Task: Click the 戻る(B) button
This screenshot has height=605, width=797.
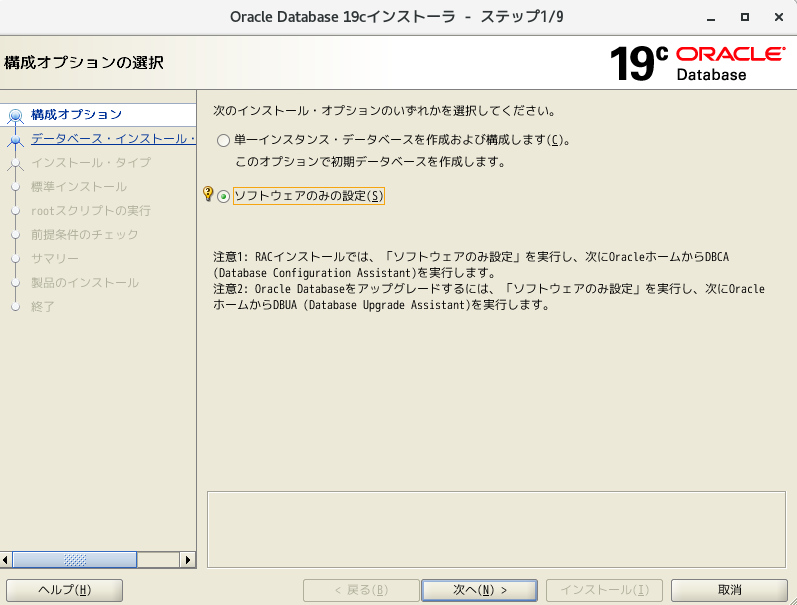Action: click(x=361, y=590)
